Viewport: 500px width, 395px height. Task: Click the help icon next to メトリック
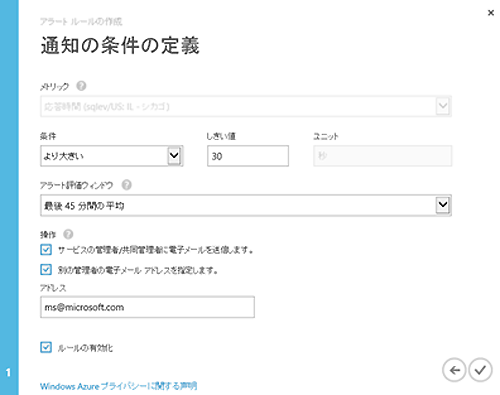pos(81,86)
